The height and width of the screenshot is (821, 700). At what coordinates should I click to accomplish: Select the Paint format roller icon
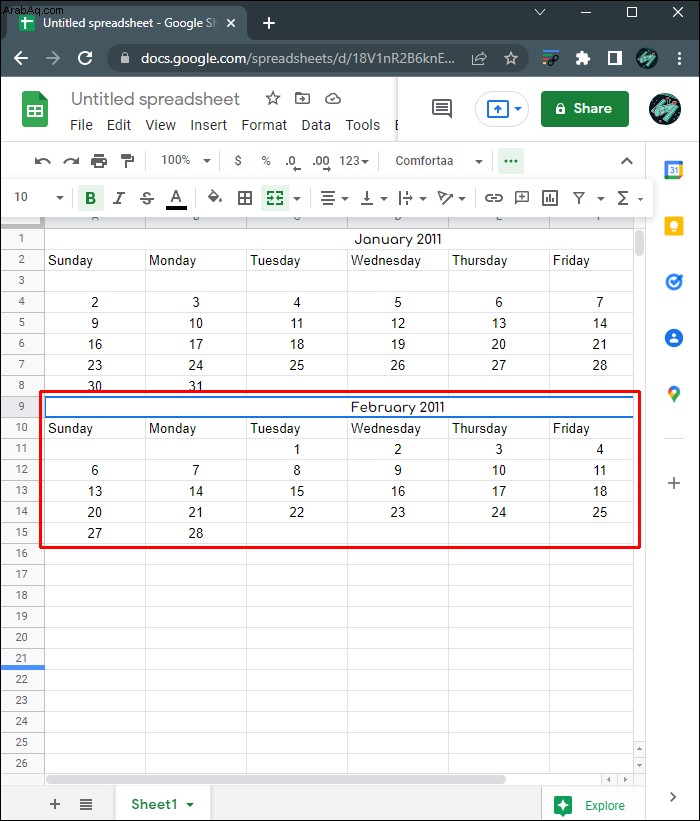point(127,161)
